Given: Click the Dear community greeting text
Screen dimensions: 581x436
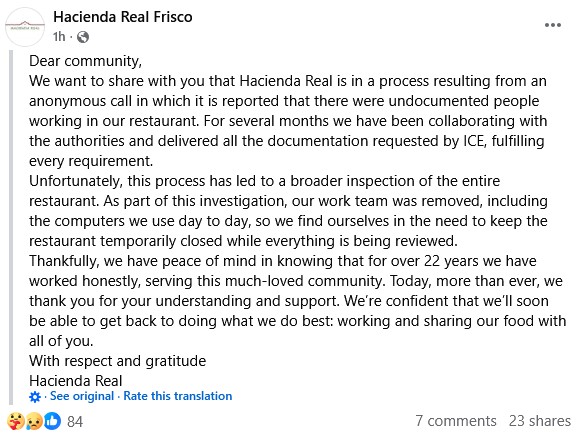Looking at the screenshot, I should 86,61.
